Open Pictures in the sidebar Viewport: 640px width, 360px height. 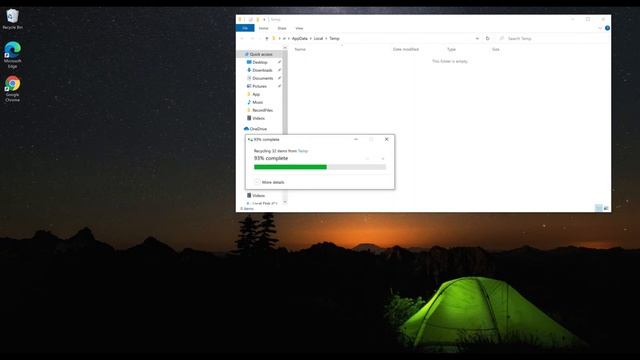[x=260, y=87]
